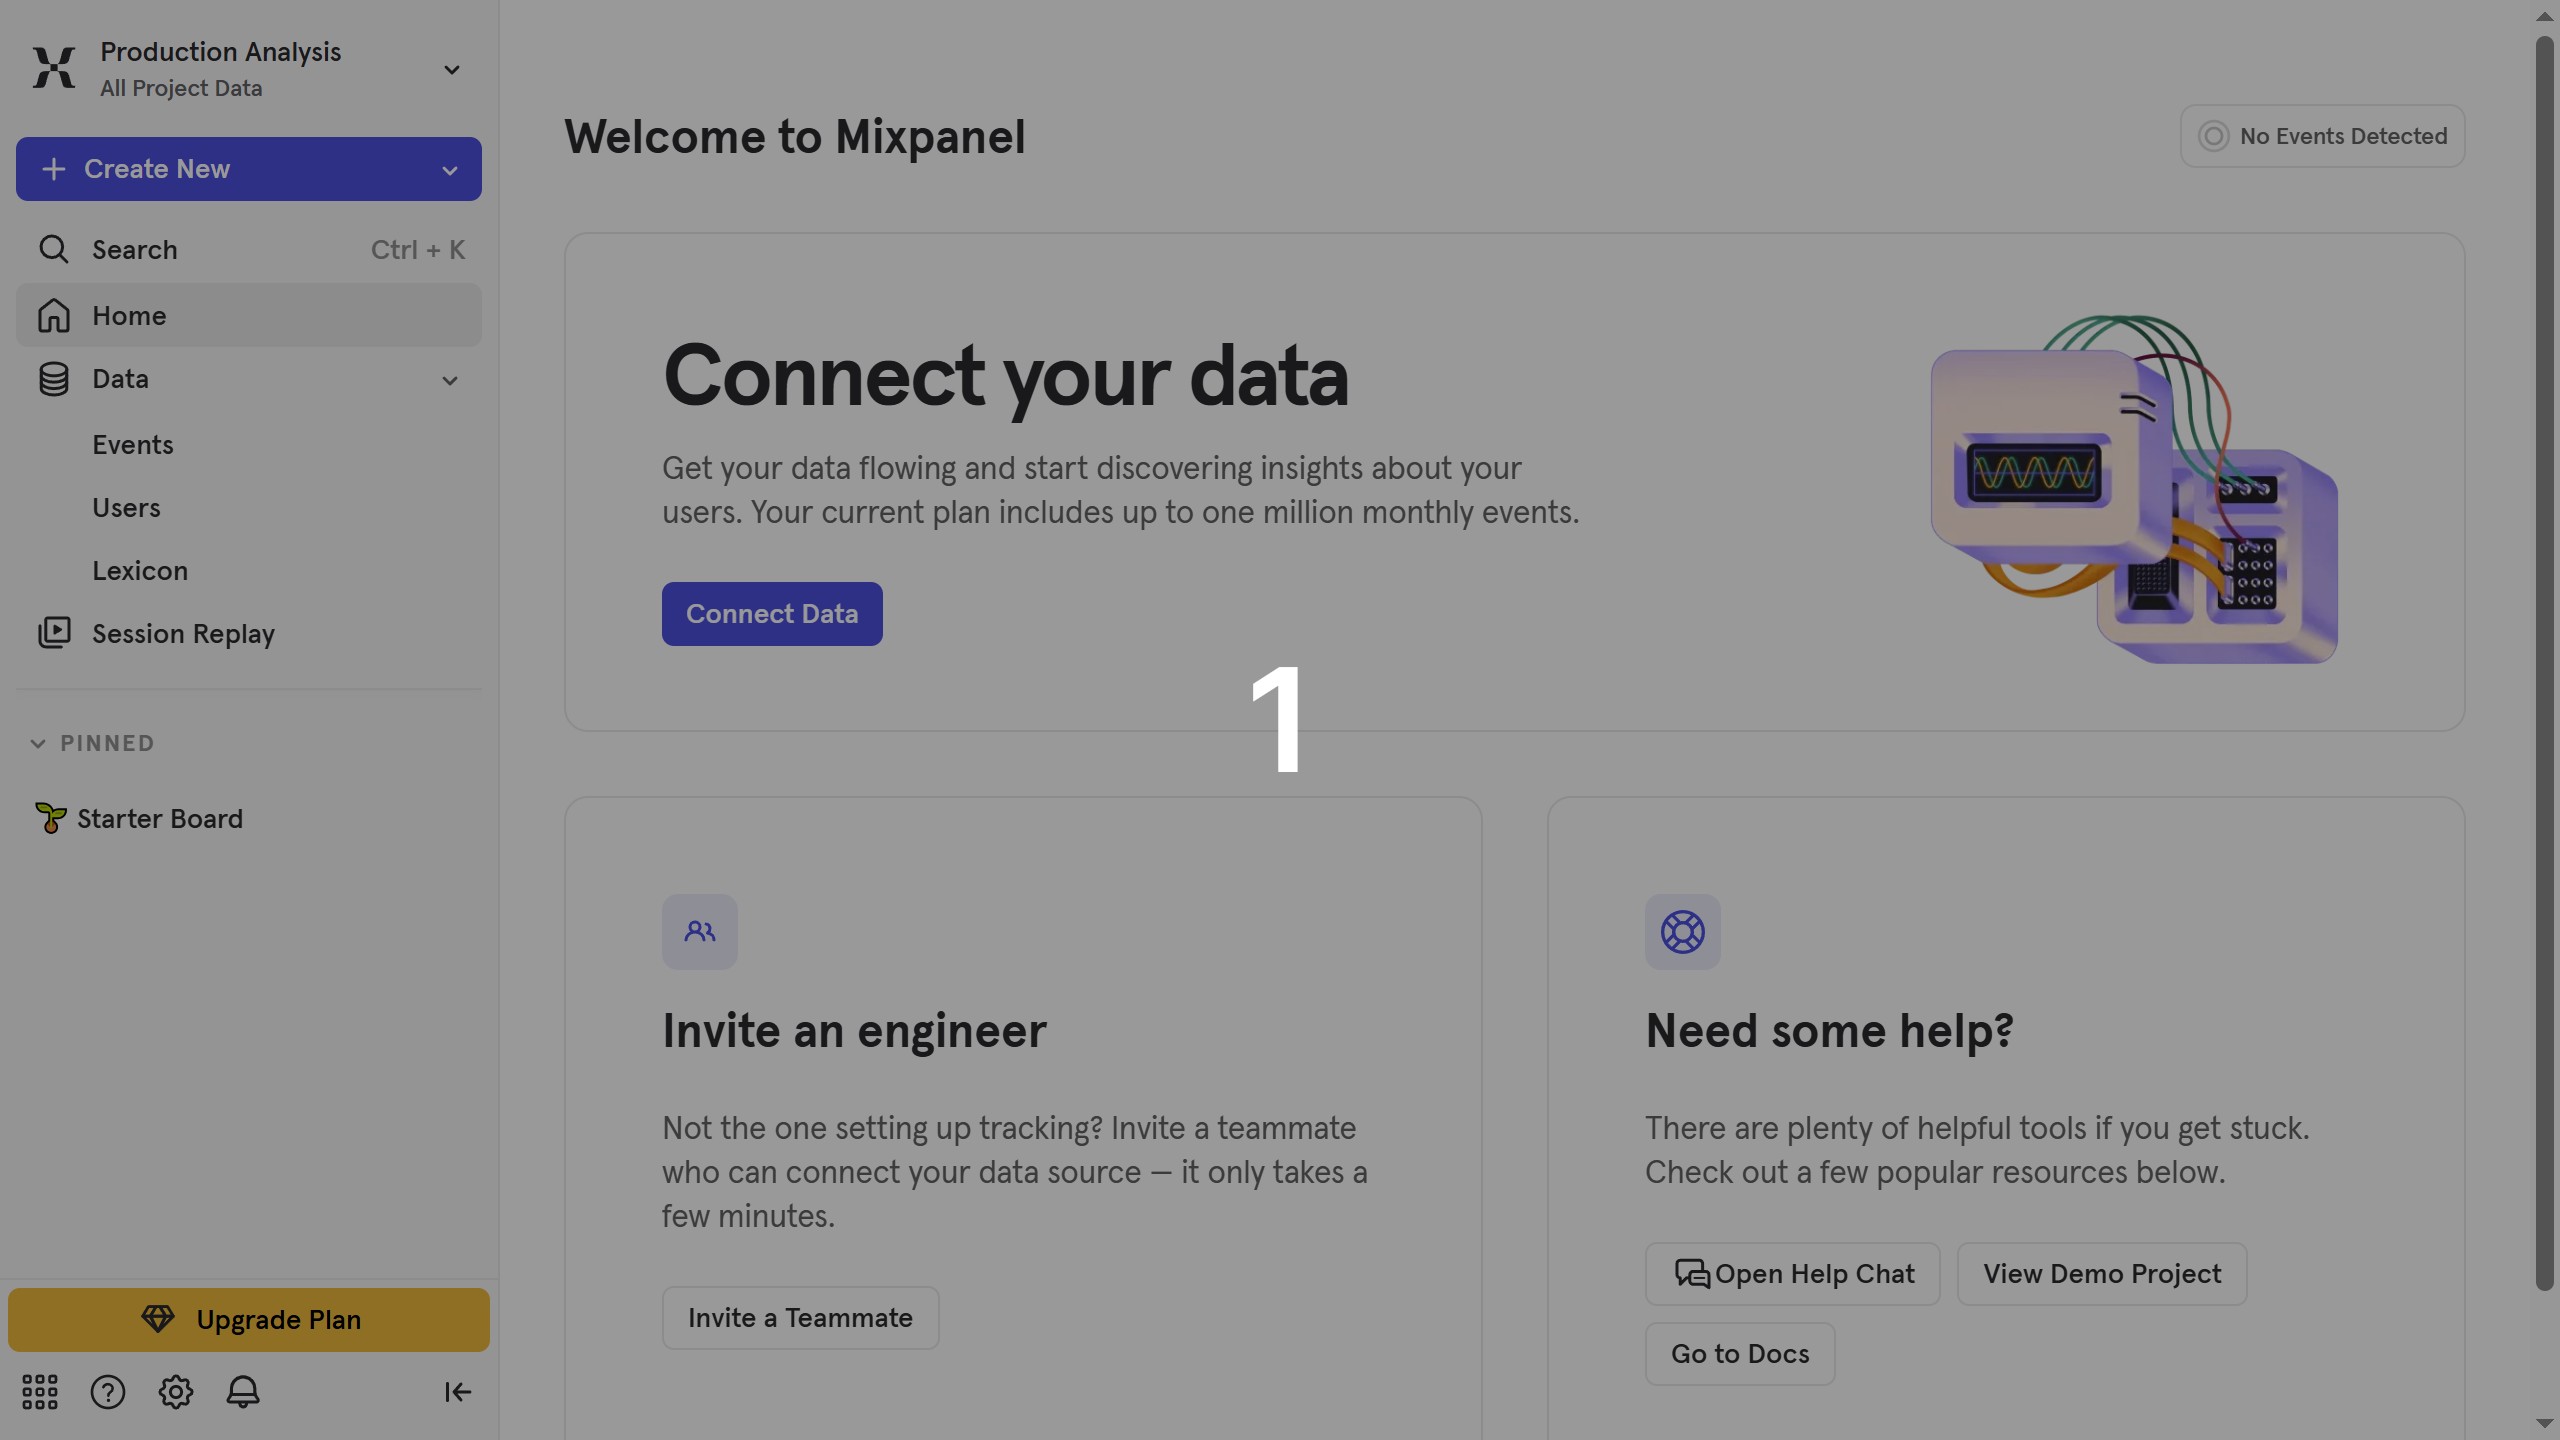This screenshot has height=1440, width=2560.
Task: Open the Starter Board pinned item
Action: click(249, 818)
